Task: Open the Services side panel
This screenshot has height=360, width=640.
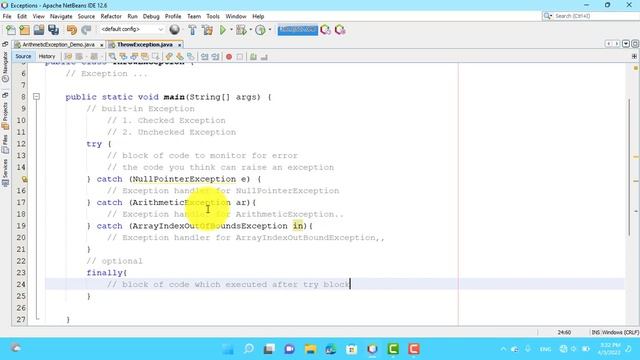Action: point(5,172)
